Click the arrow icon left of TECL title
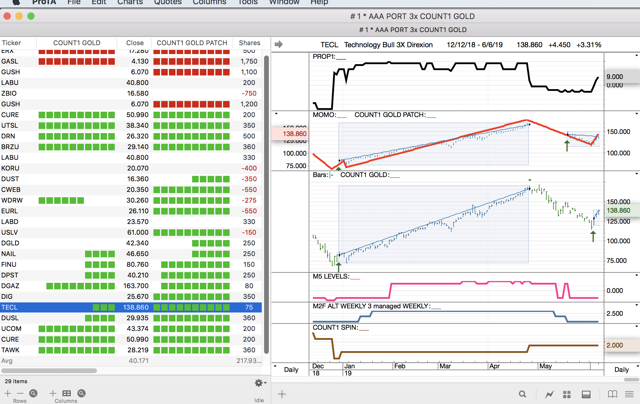Viewport: 640px width, 404px height. click(279, 44)
